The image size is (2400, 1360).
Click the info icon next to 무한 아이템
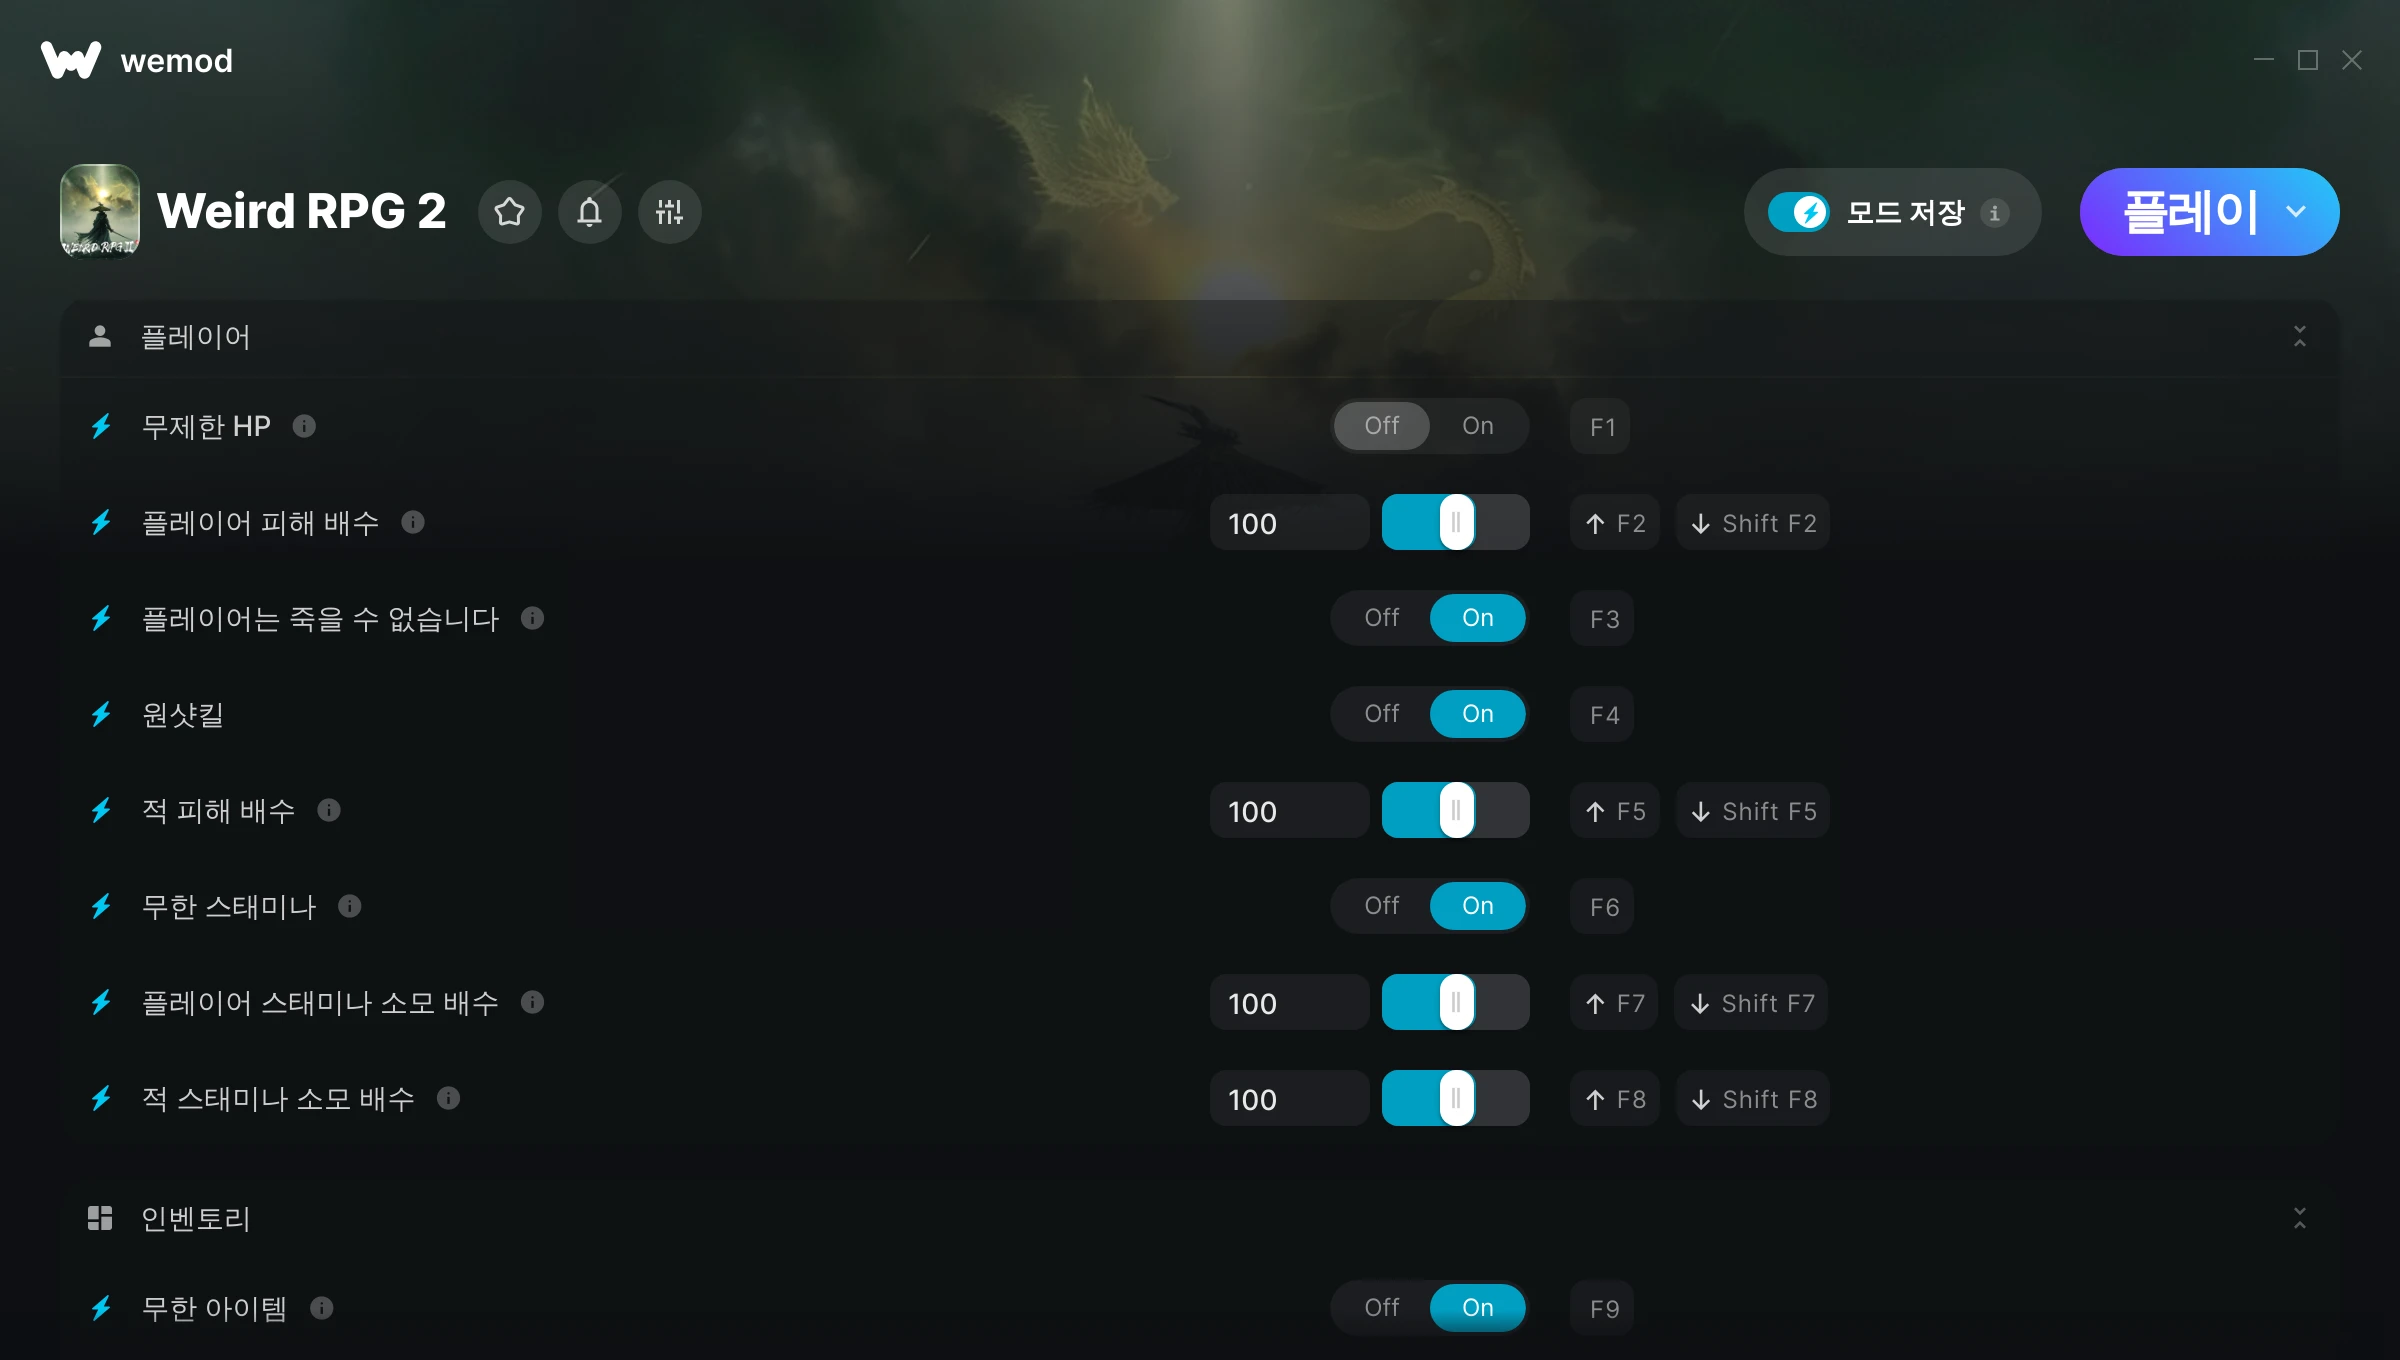coord(322,1308)
